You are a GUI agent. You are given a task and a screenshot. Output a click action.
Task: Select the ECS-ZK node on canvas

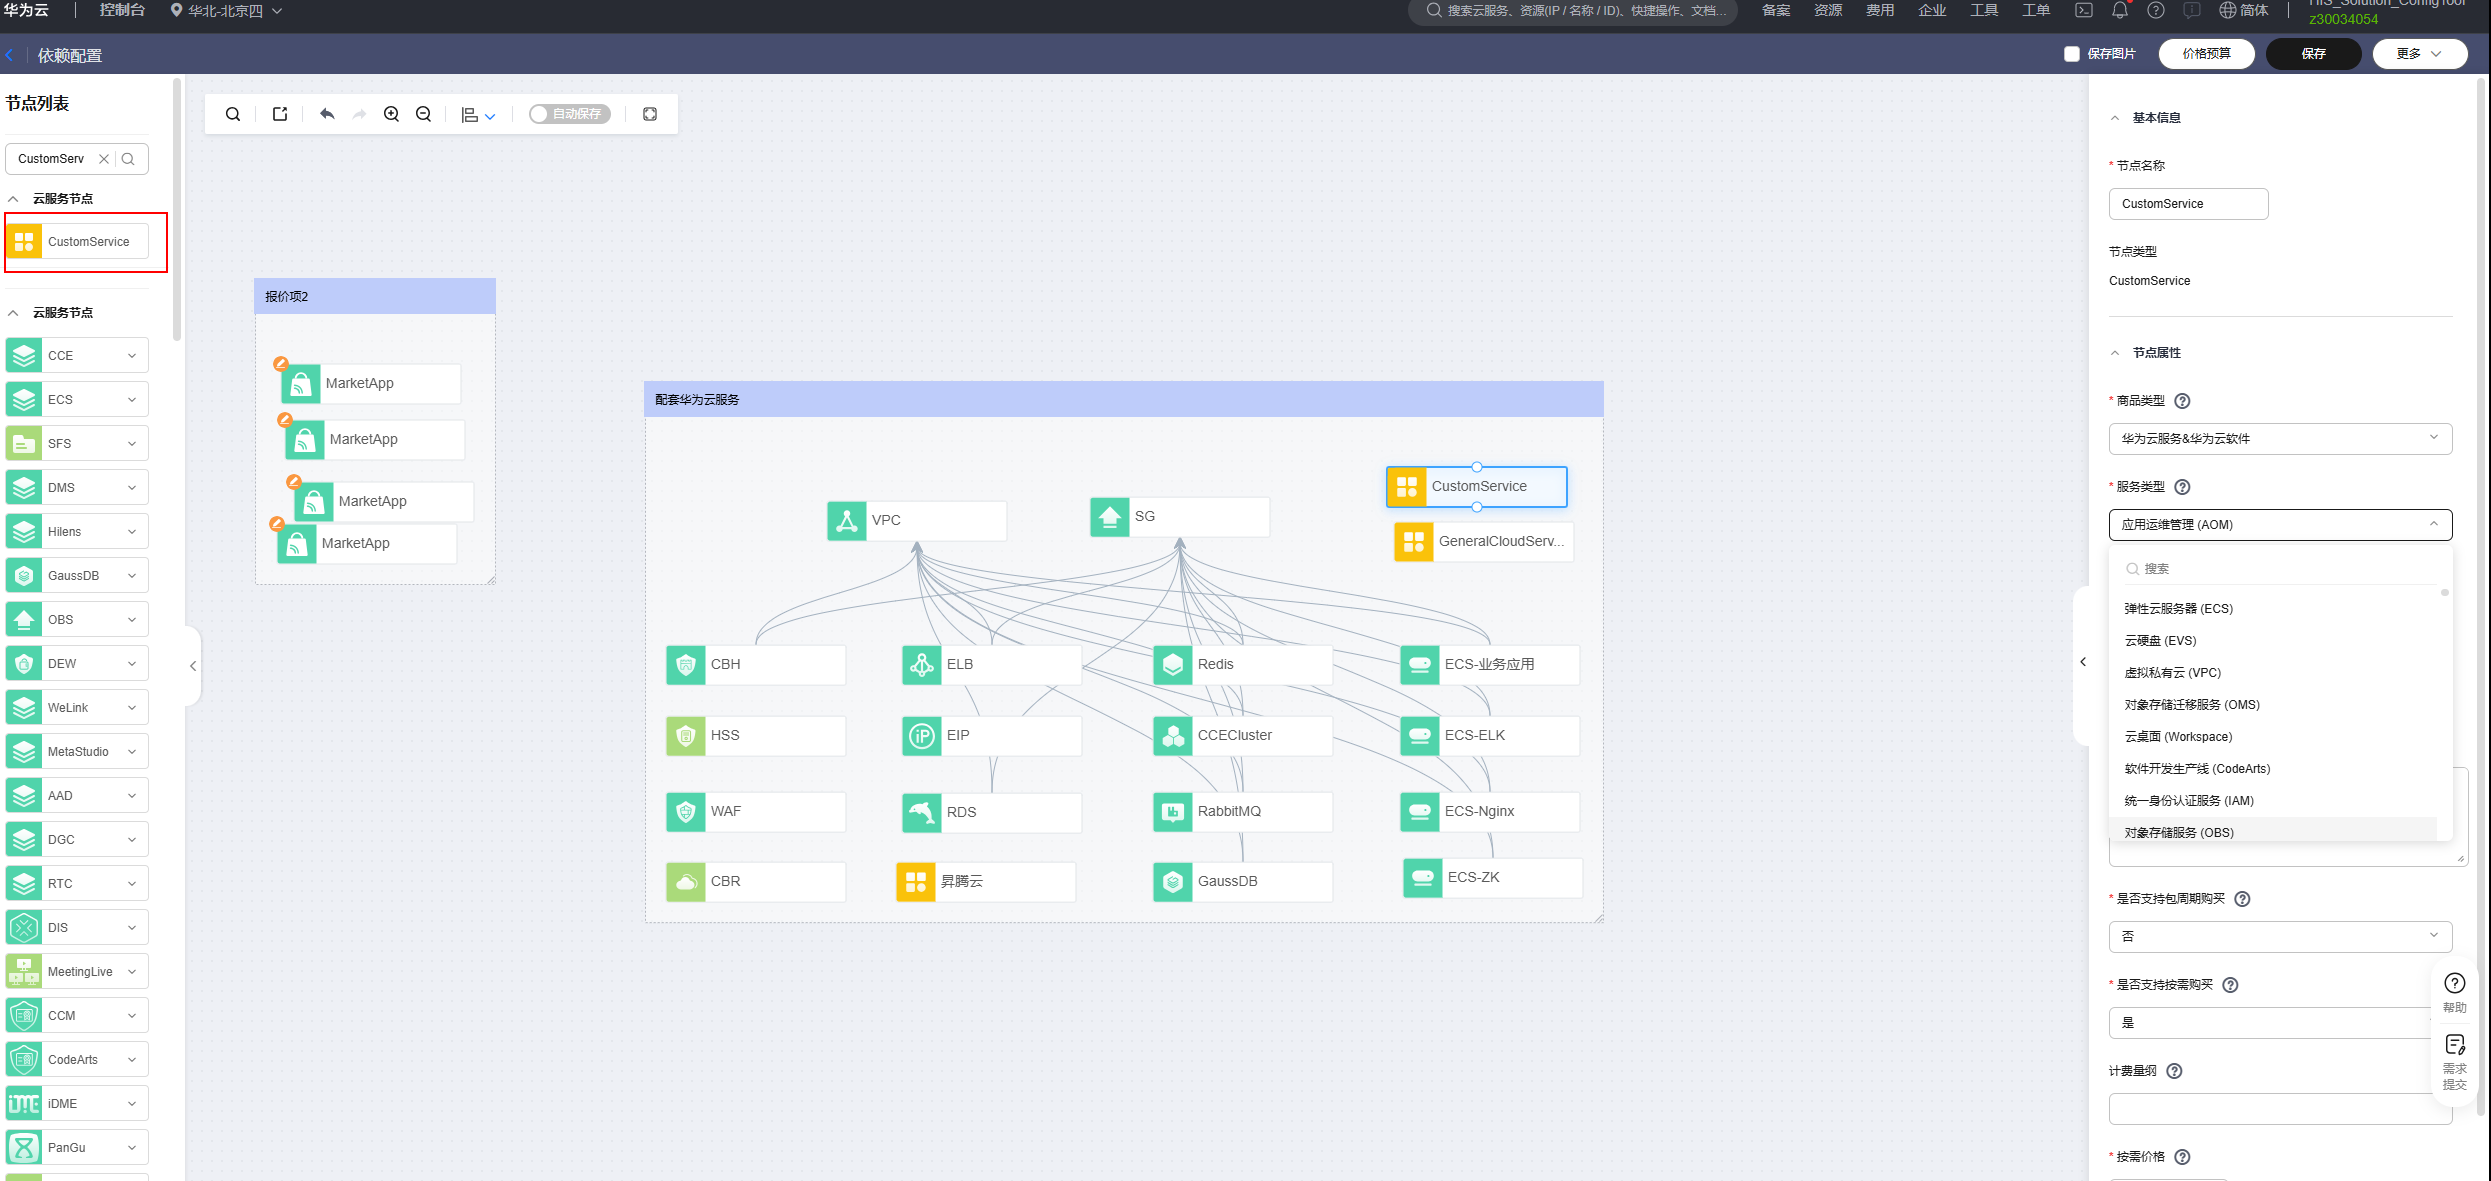pos(1492,878)
